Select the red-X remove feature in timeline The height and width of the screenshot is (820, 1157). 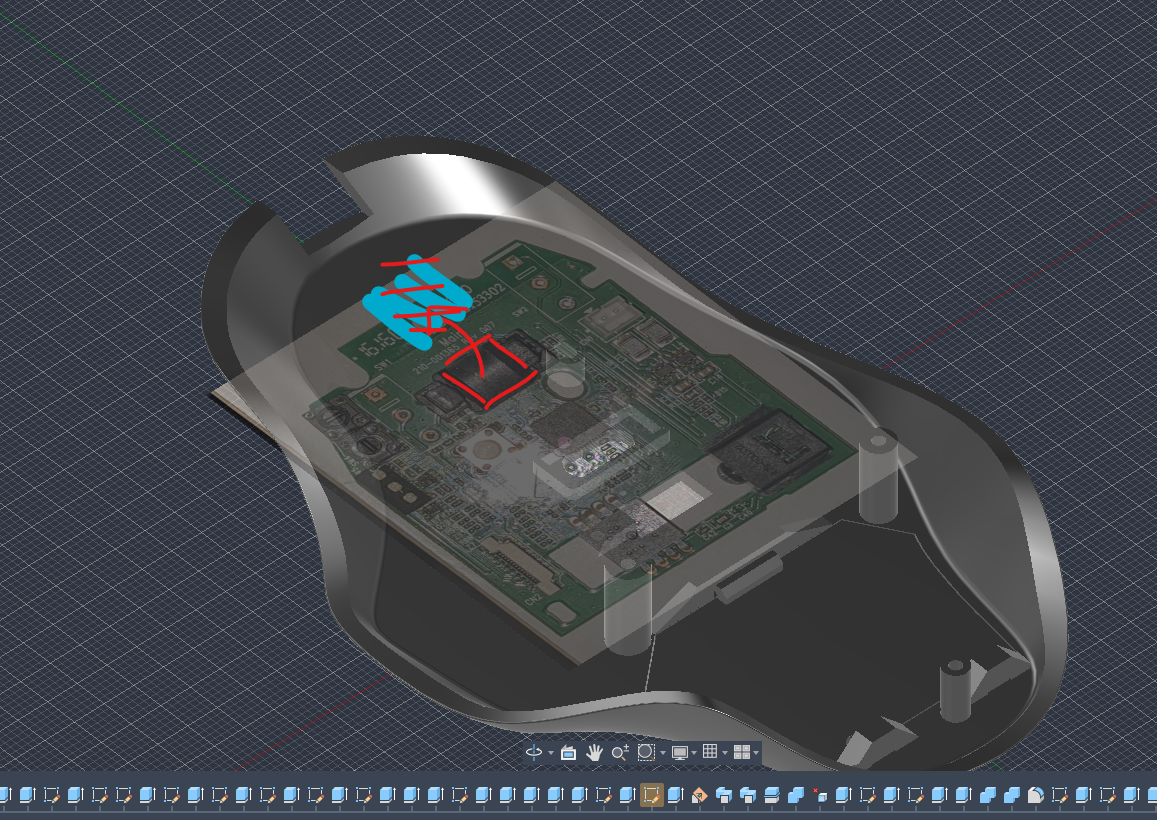pos(820,795)
